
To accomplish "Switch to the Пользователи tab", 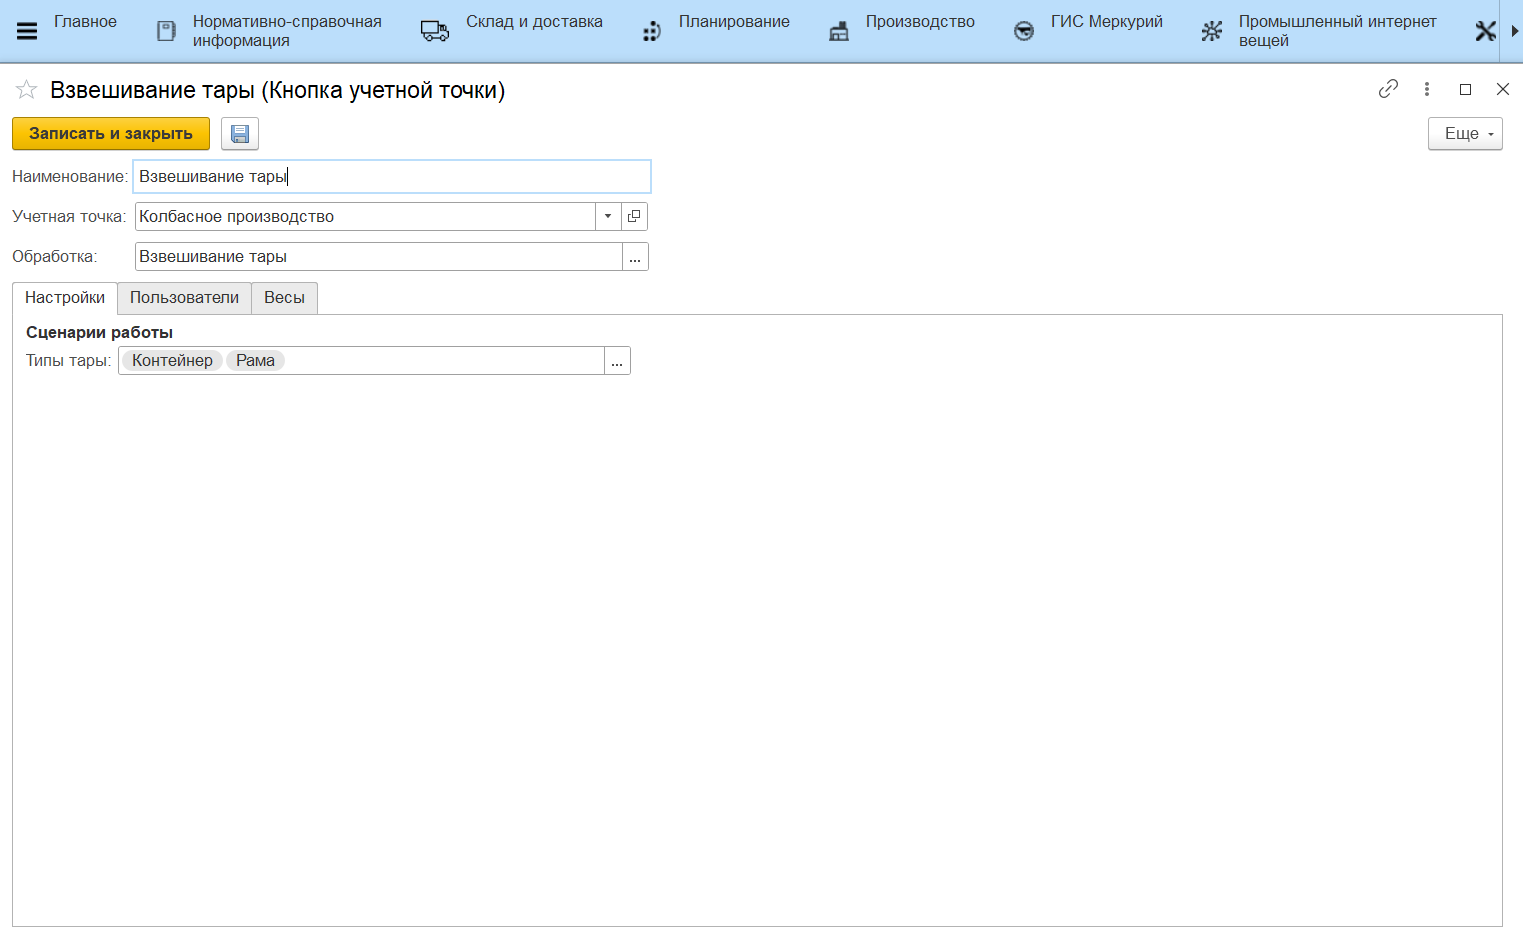I will click(184, 298).
